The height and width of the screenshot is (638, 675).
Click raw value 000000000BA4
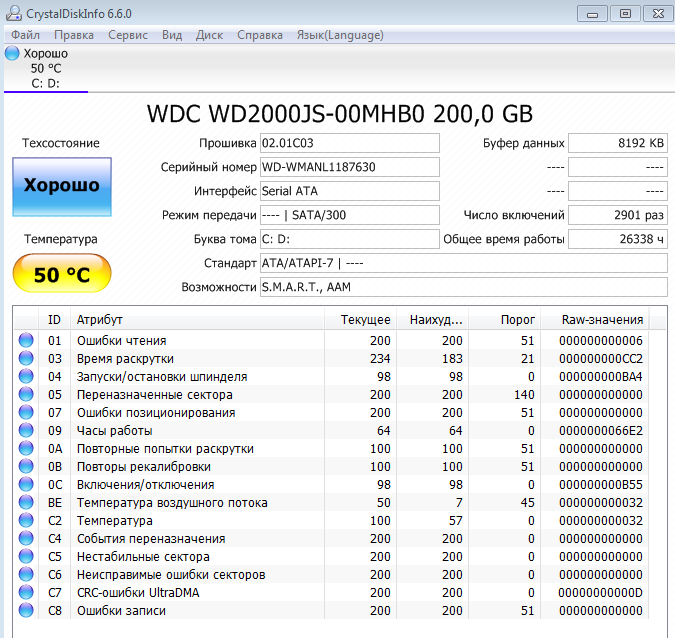(601, 377)
